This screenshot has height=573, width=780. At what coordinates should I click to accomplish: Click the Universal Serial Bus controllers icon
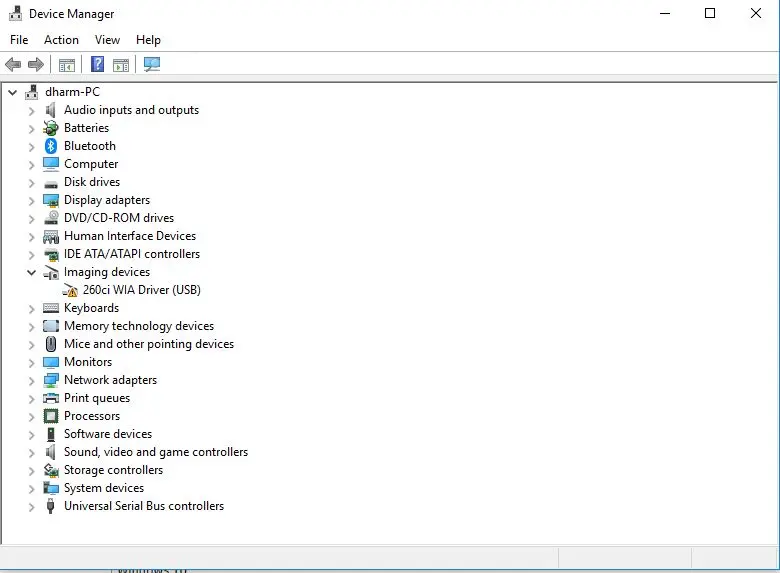pos(51,506)
